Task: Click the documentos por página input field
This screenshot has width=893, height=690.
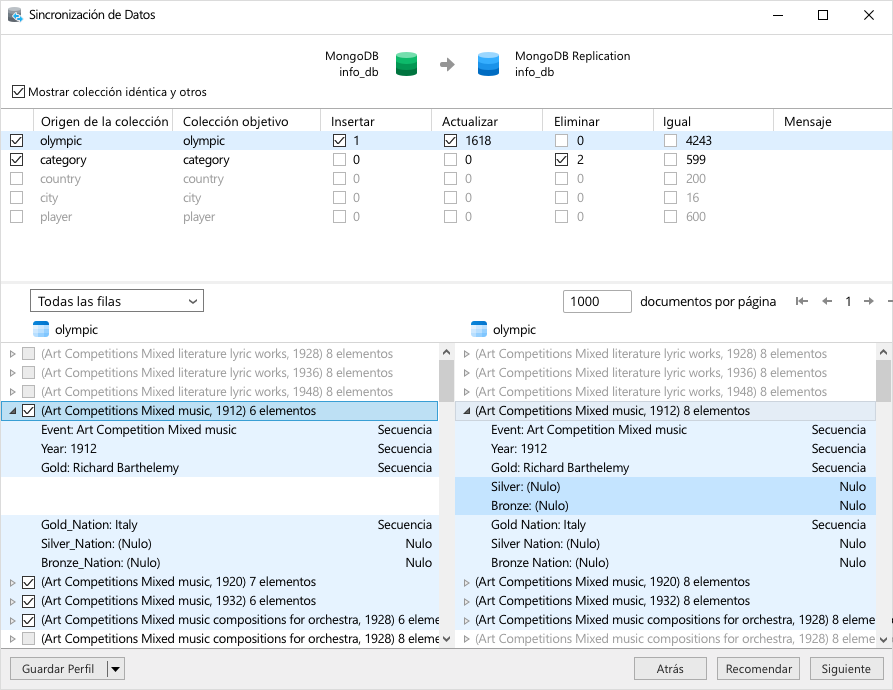Action: pyautogui.click(x=597, y=301)
